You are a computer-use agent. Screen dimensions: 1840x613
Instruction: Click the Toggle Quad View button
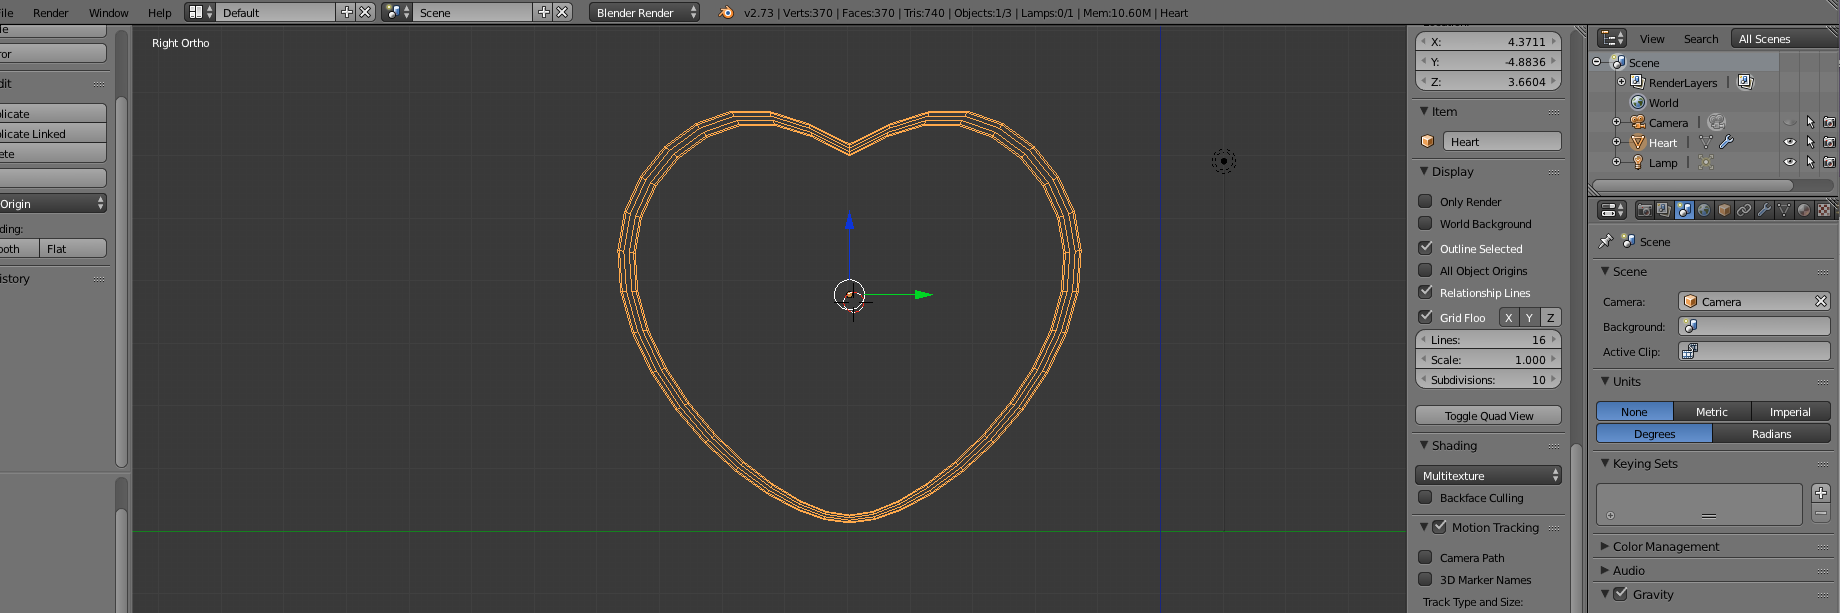tap(1488, 415)
